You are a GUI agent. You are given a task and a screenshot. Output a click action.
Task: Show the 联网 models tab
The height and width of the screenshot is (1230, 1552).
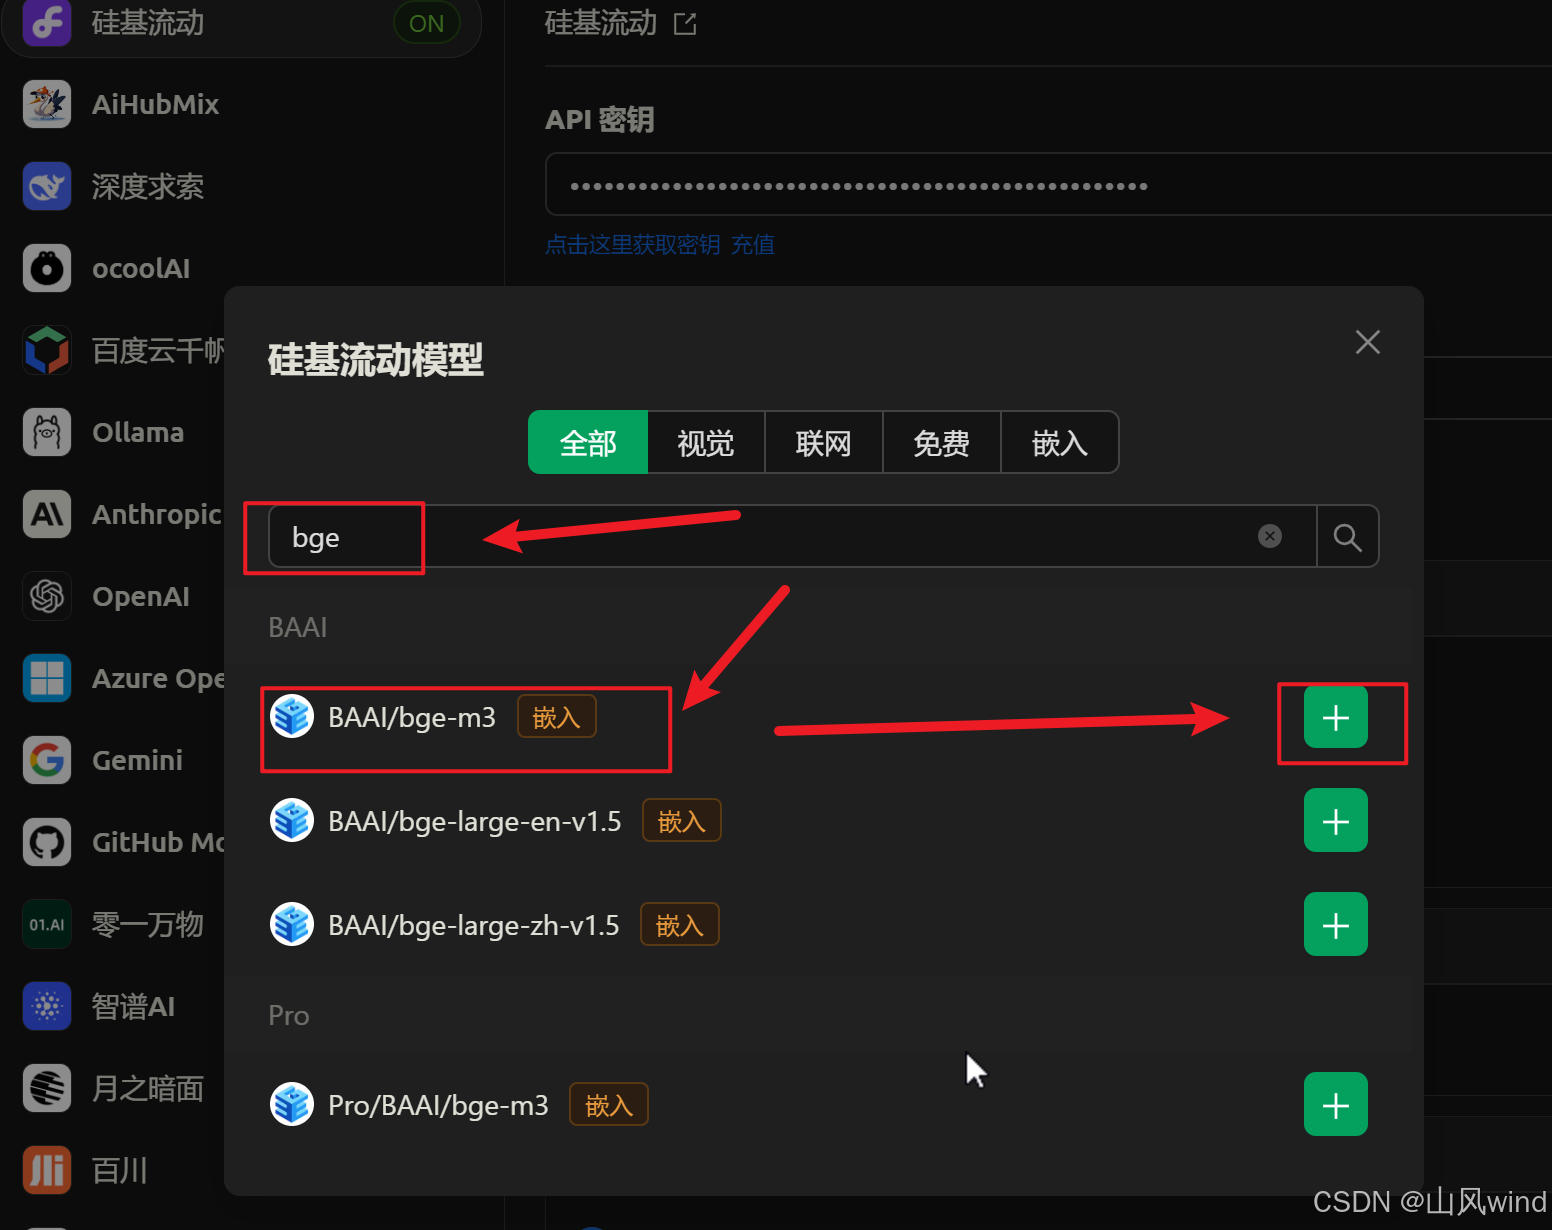(824, 442)
